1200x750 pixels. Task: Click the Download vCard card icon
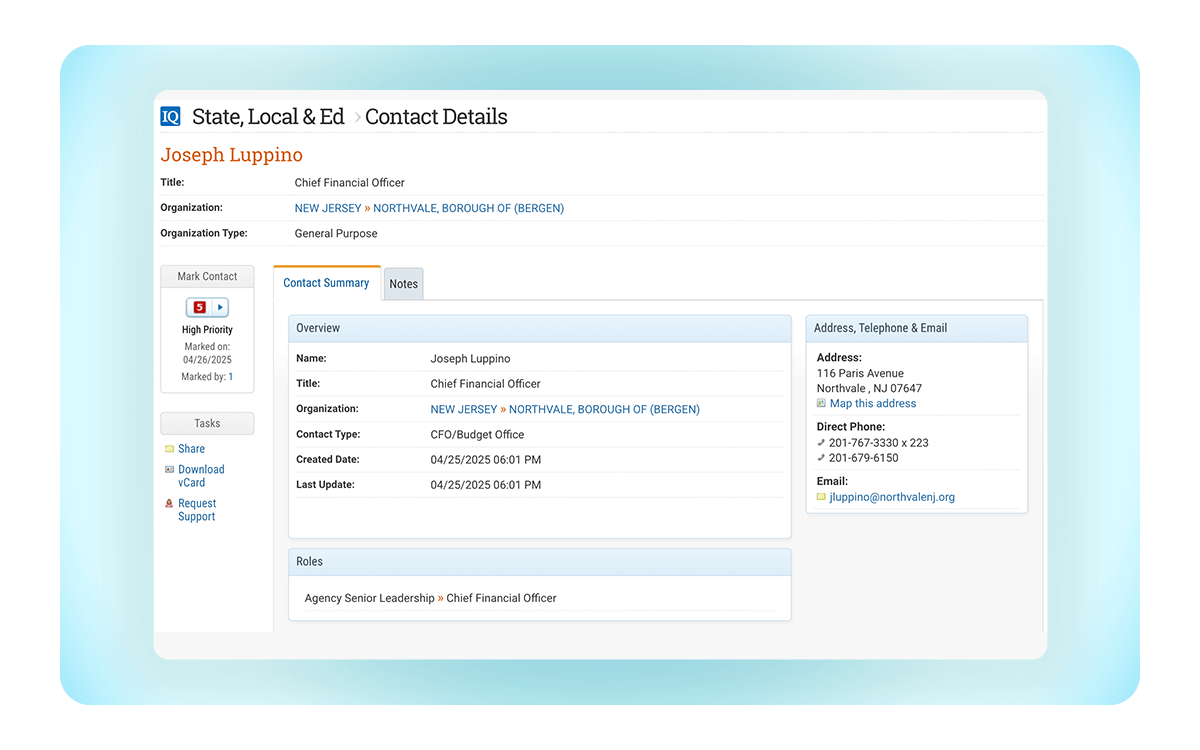(169, 469)
